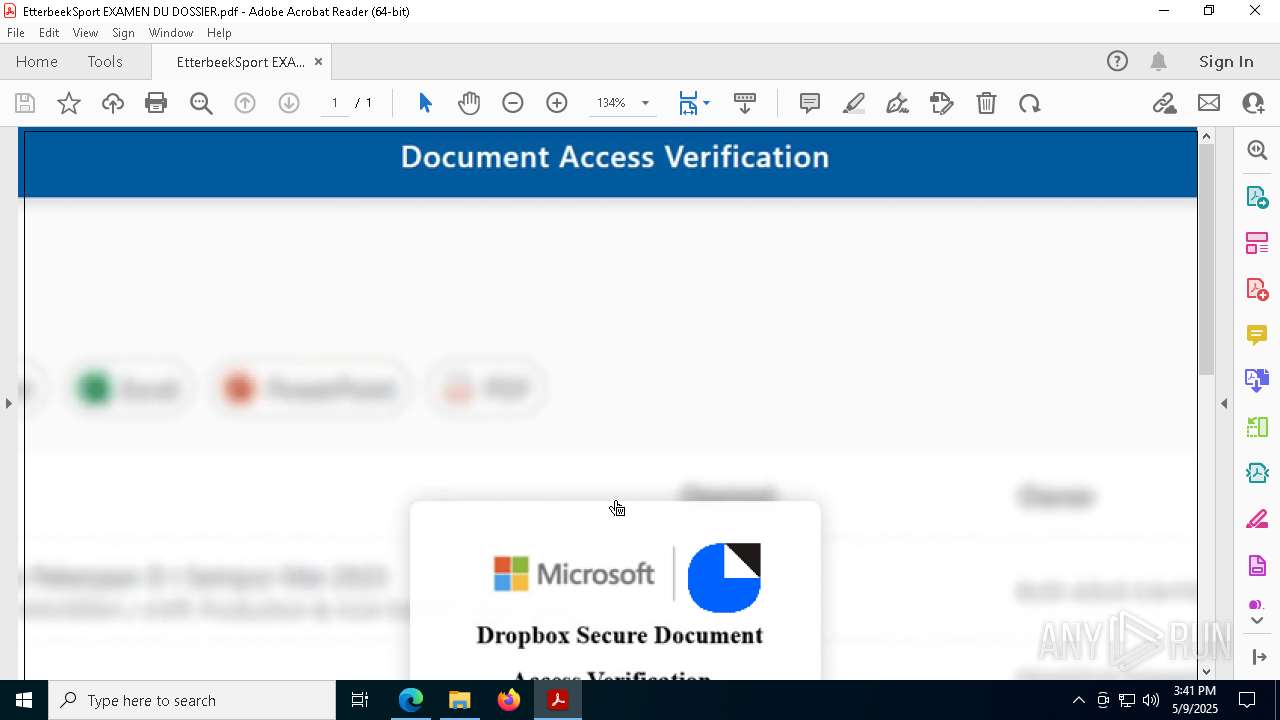Open the Export PDF tool in the right pane
This screenshot has width=1280, height=720.
tap(1257, 197)
